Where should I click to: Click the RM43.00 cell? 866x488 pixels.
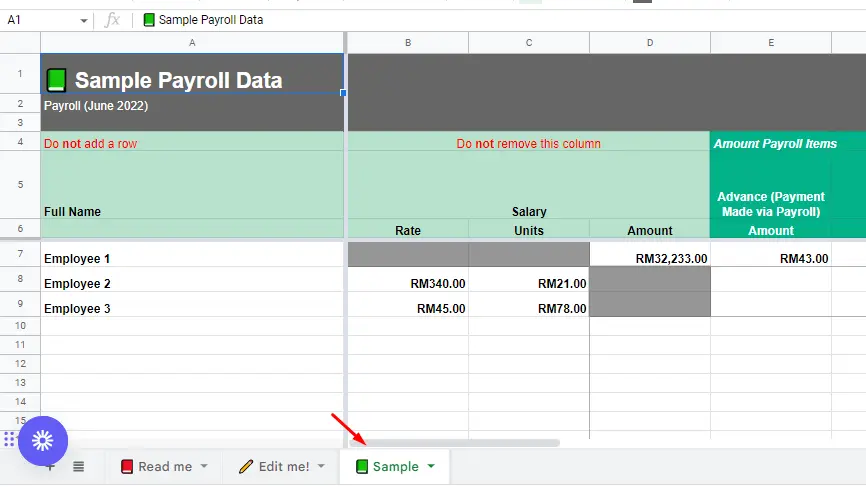(x=771, y=254)
